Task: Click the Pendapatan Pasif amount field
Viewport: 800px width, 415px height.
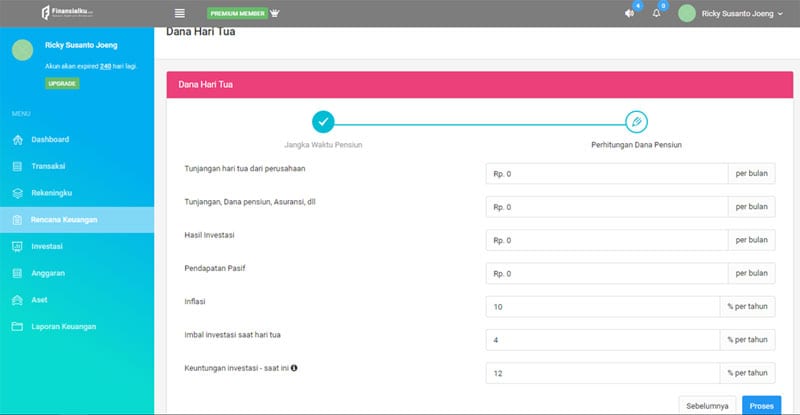Action: tap(606, 273)
